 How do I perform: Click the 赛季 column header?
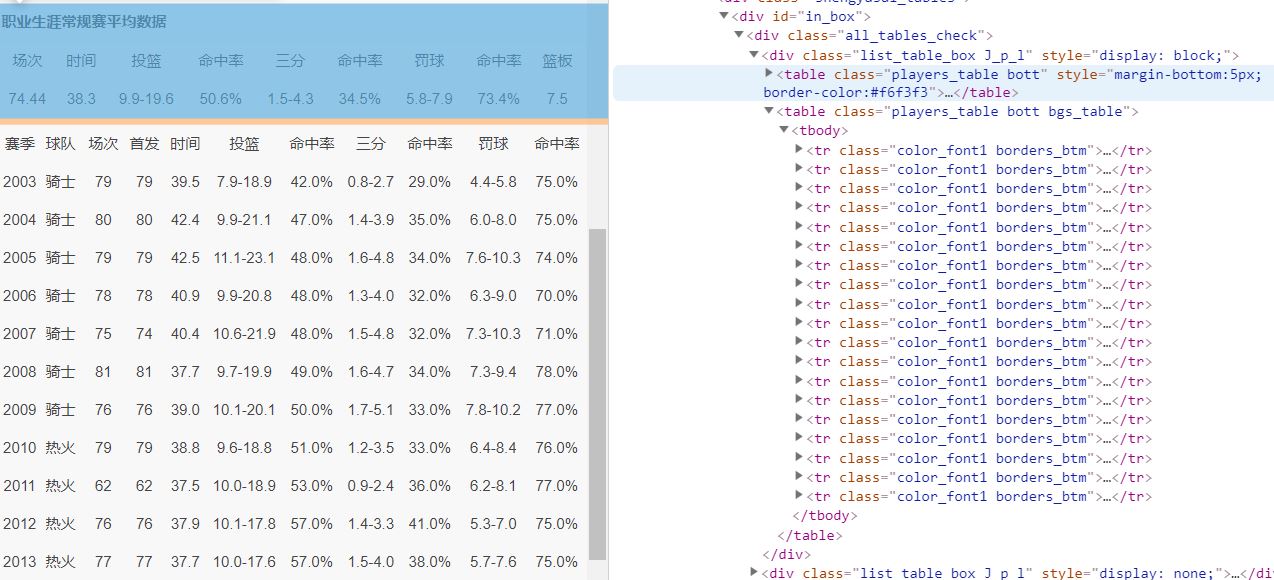[x=20, y=143]
